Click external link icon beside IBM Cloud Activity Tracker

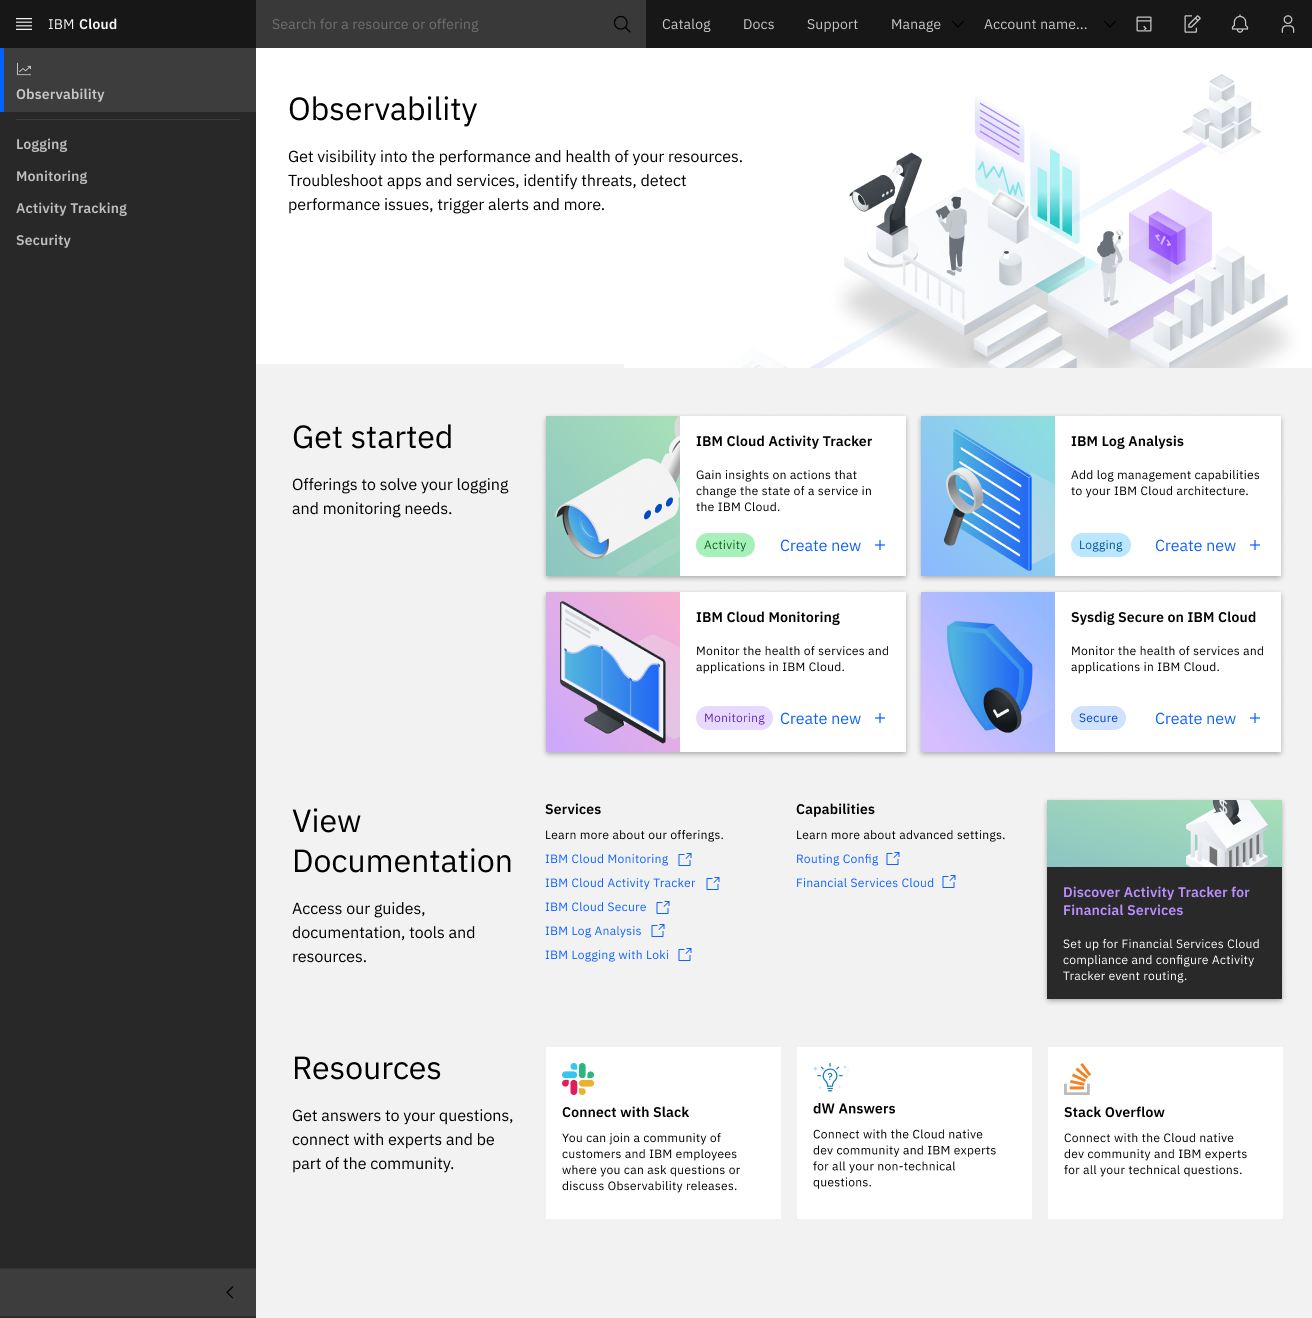point(713,883)
